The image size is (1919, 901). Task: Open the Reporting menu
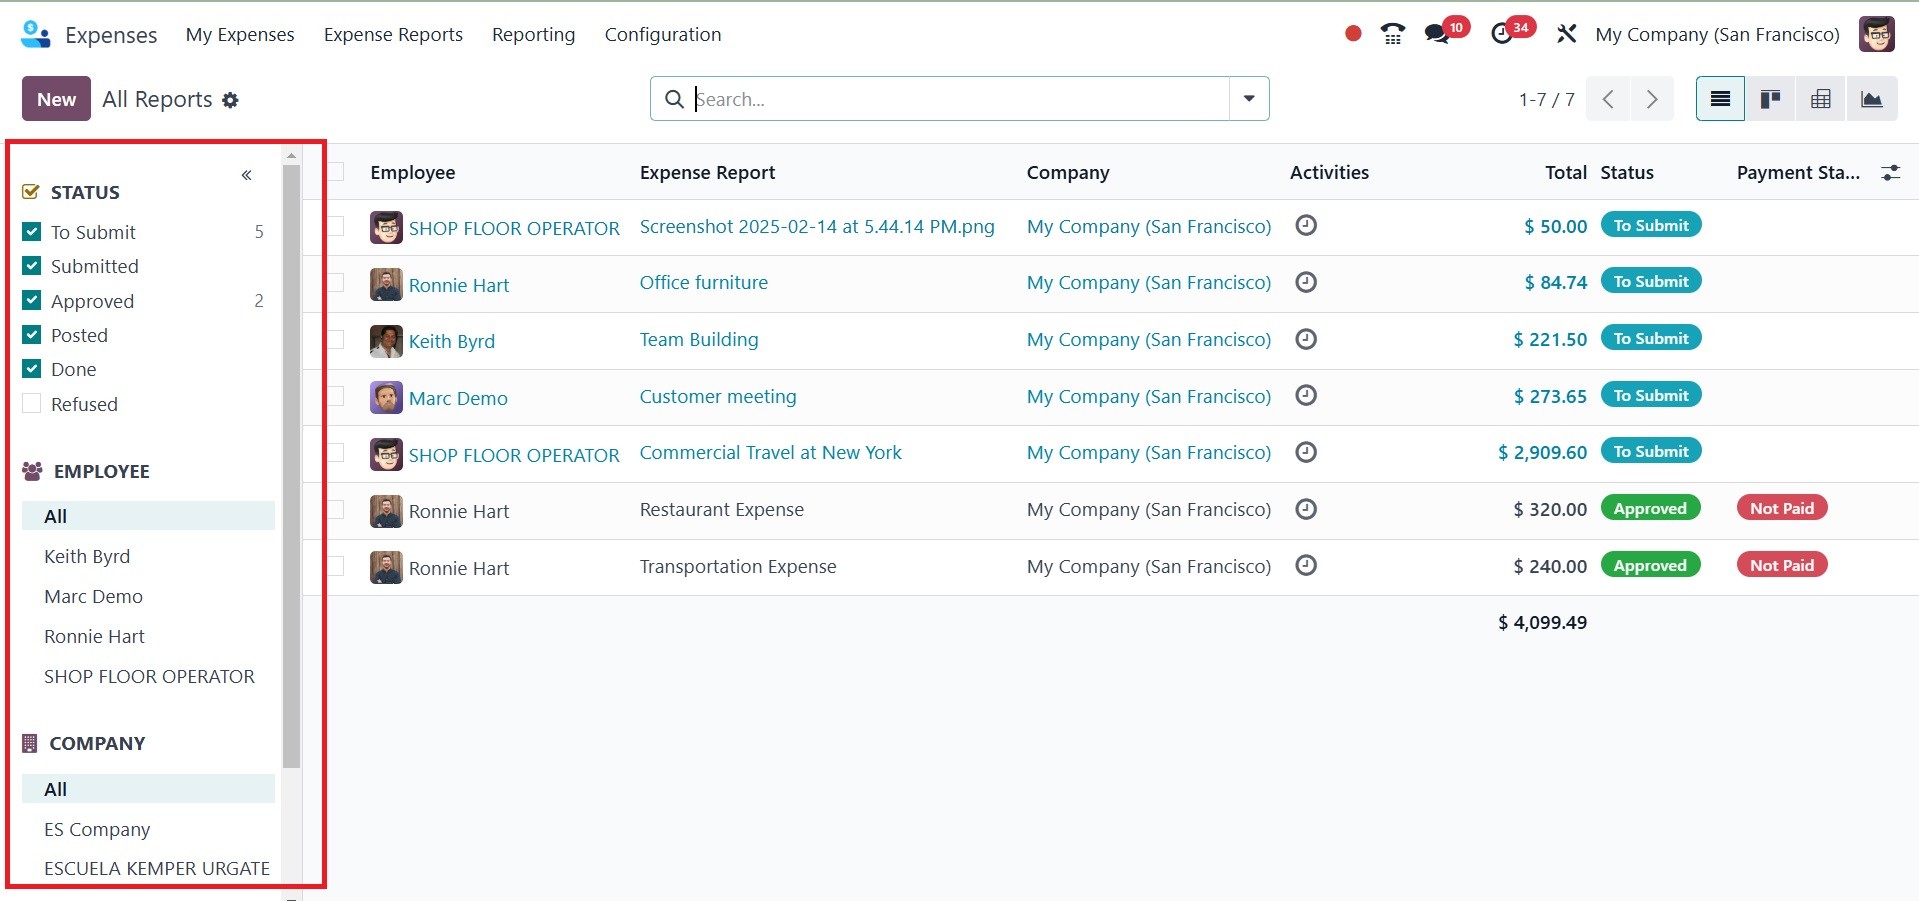[x=533, y=34]
